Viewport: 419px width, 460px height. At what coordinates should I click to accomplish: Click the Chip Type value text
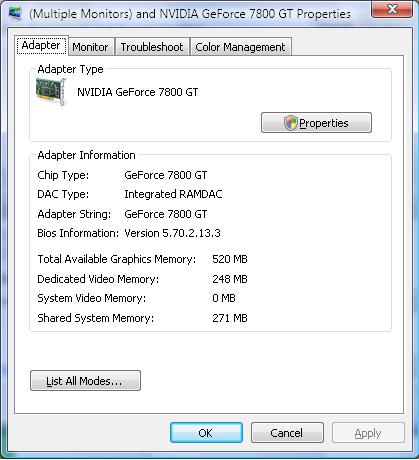click(x=166, y=175)
